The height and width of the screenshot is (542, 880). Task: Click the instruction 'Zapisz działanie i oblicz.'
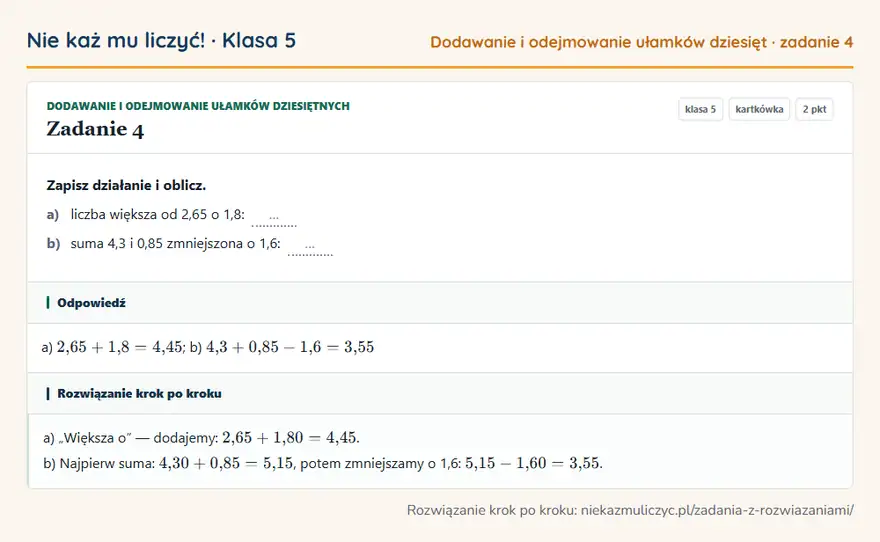[126, 185]
